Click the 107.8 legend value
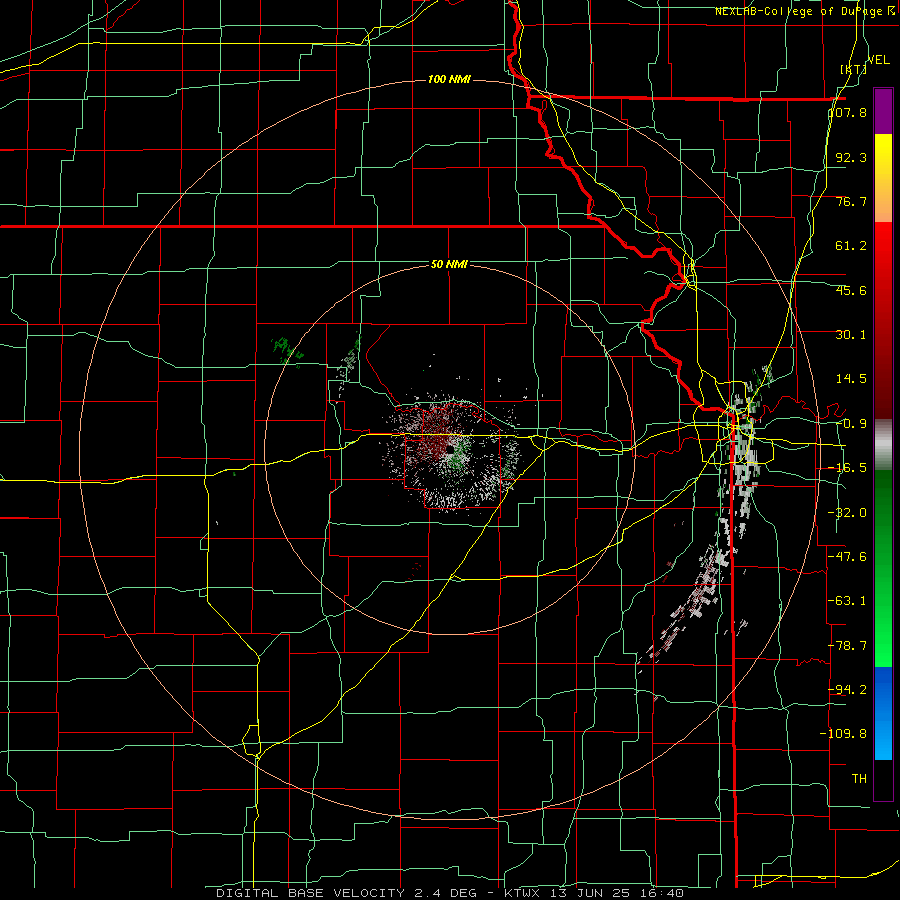Image resolution: width=900 pixels, height=900 pixels. [x=848, y=112]
